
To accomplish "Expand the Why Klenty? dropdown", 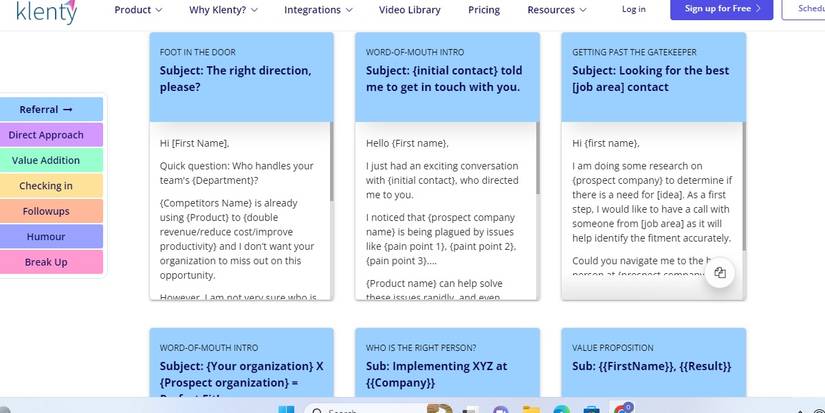I will [x=223, y=10].
